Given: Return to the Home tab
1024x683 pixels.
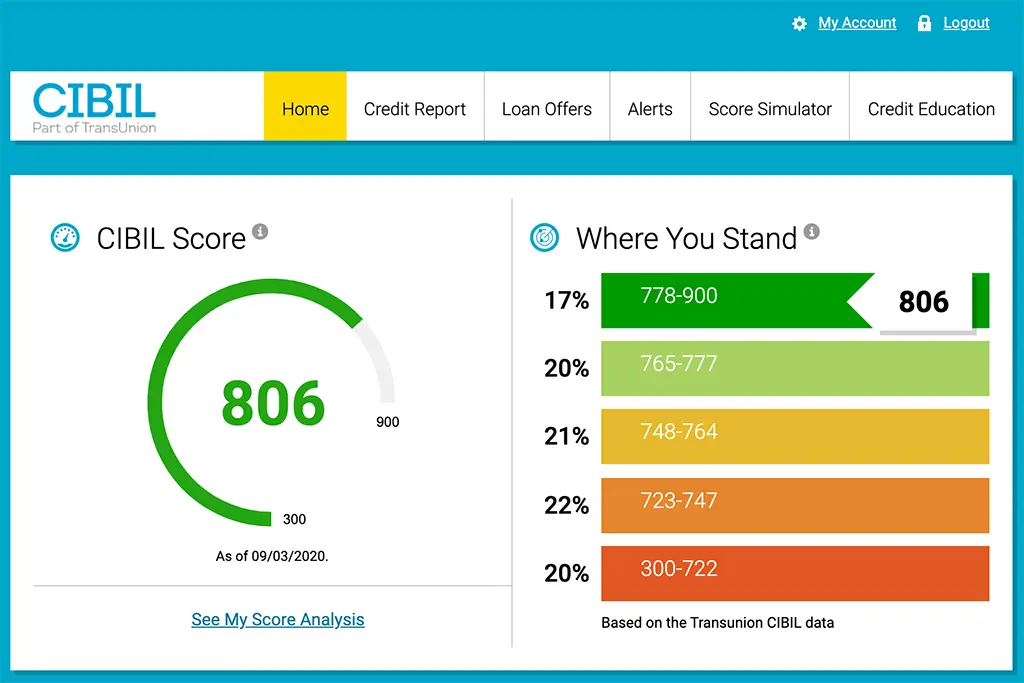Looking at the screenshot, I should (x=305, y=108).
